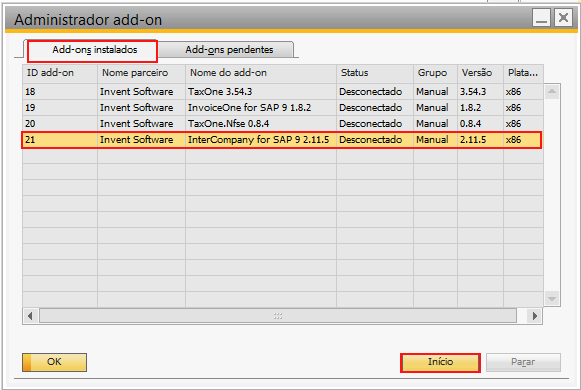Click horizontal scrollbar right arrow
The width and height of the screenshot is (581, 390).
tap(535, 316)
